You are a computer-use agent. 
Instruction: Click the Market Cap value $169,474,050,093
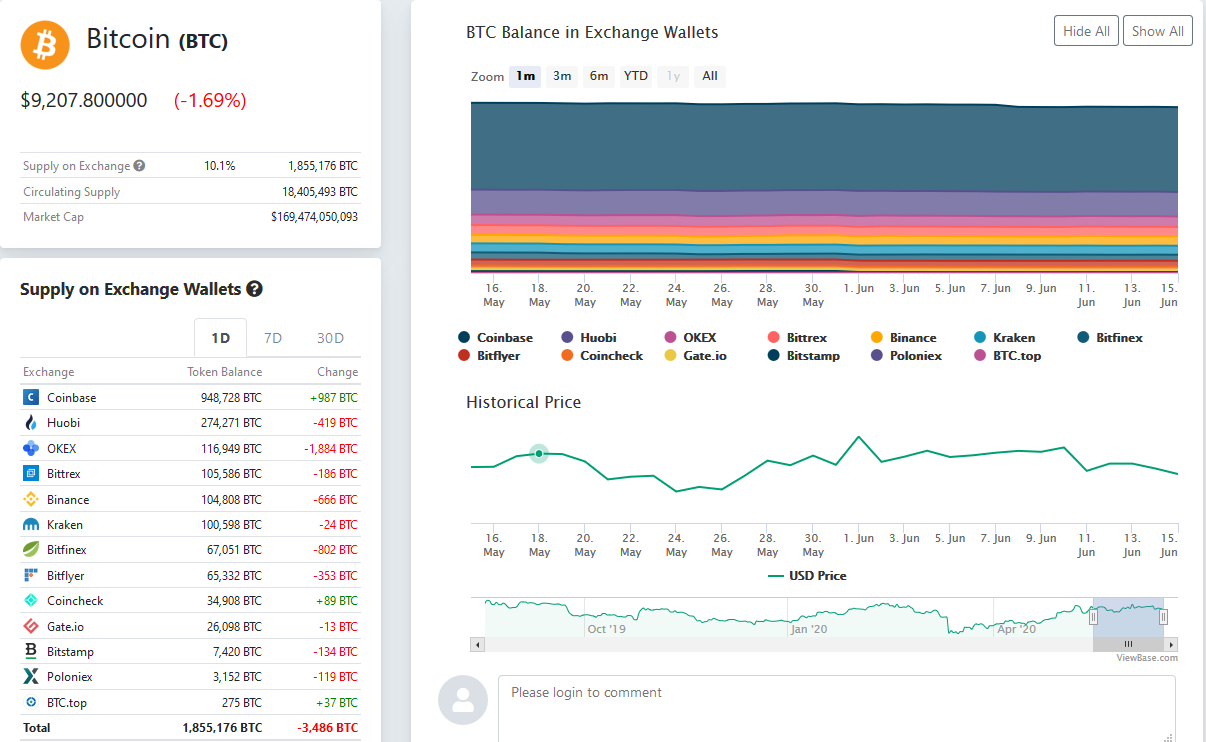[x=314, y=217]
